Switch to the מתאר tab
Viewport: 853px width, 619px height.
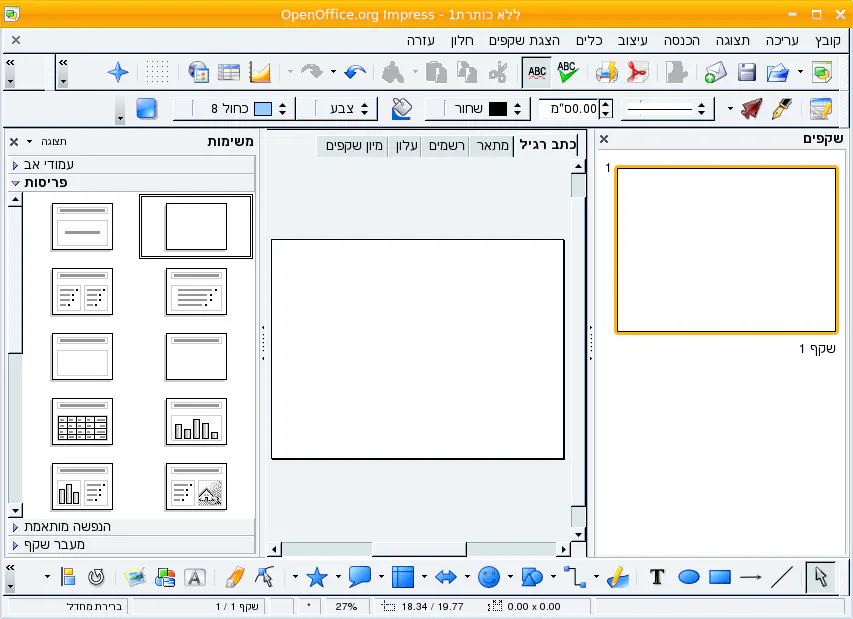click(491, 146)
